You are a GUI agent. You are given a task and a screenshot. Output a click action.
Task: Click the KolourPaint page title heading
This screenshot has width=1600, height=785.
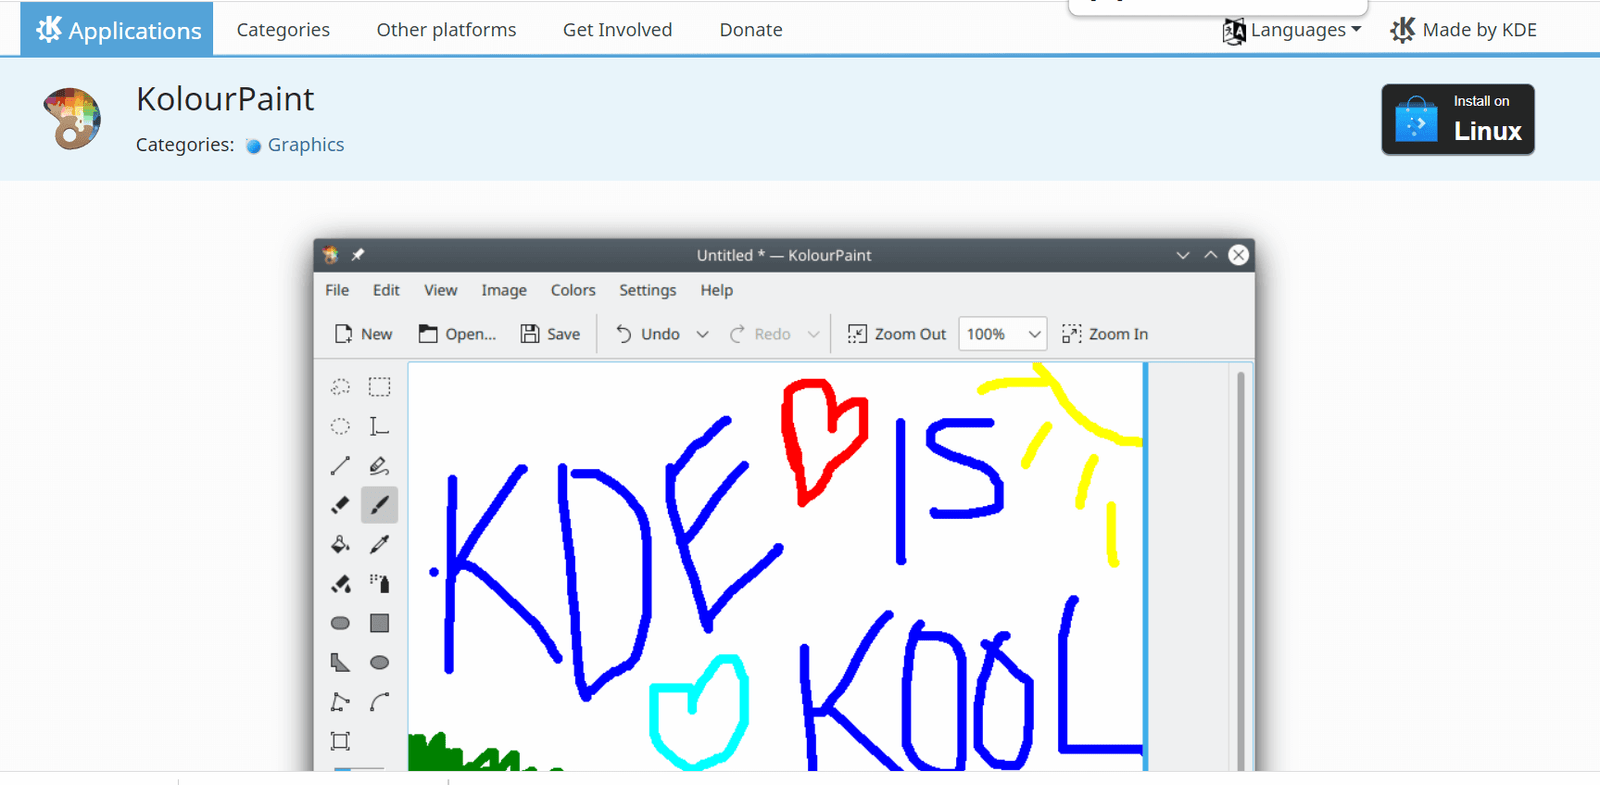[x=225, y=99]
